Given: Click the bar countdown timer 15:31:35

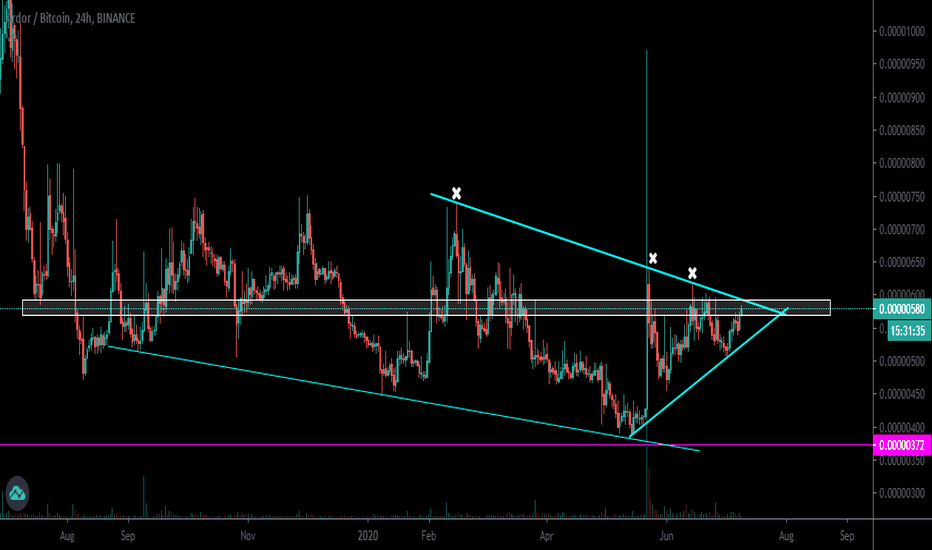Looking at the screenshot, I should [908, 331].
